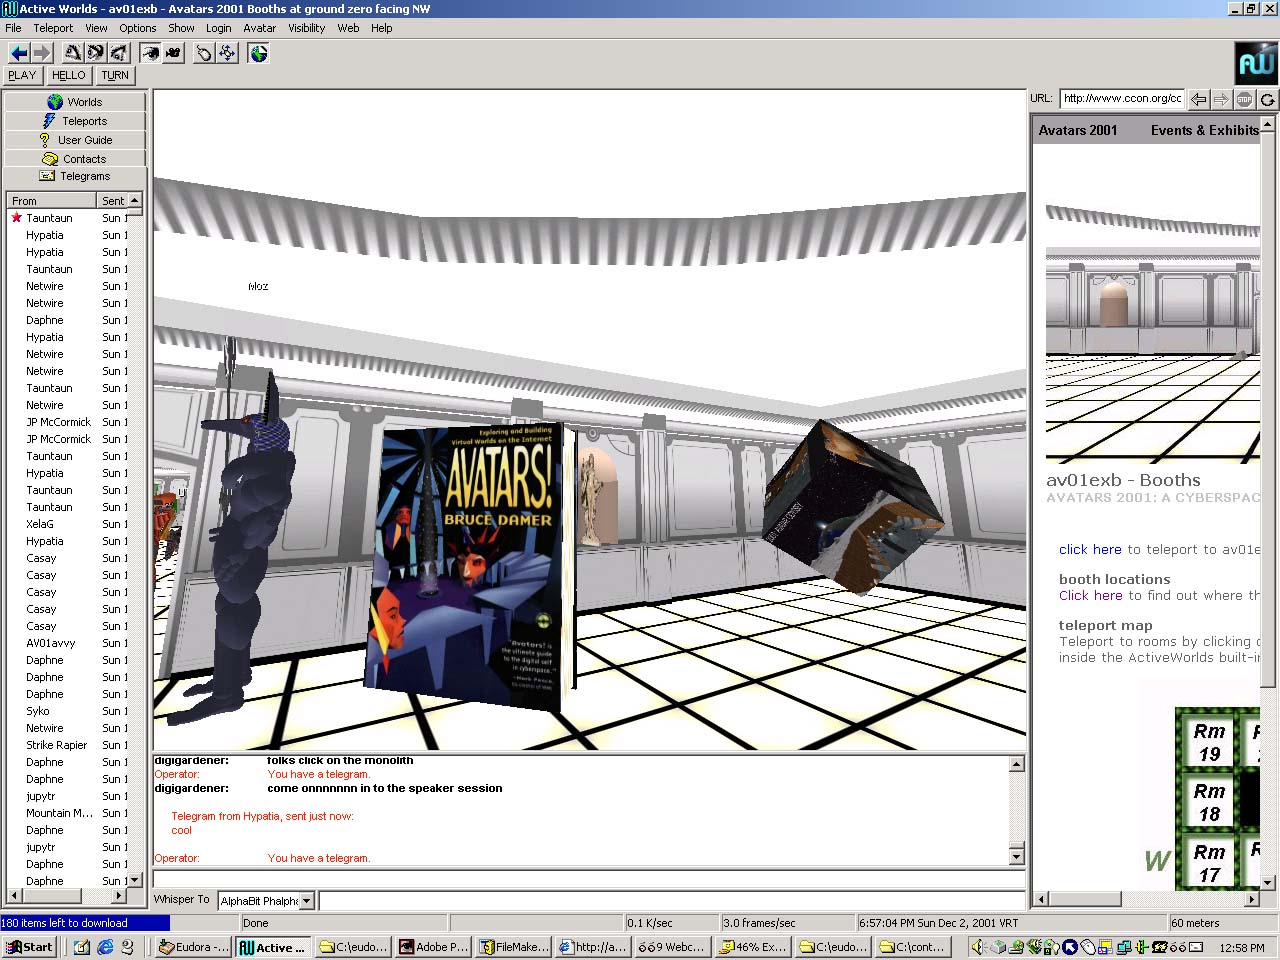Switch to camera view icon
Screen dimensions: 1280x960
173,53
